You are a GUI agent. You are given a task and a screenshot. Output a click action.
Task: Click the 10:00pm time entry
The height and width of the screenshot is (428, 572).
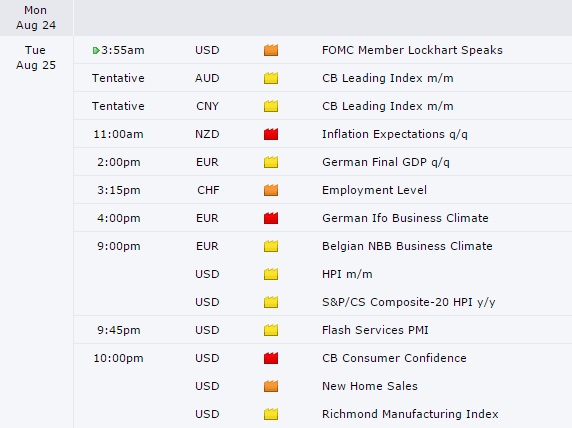(118, 358)
